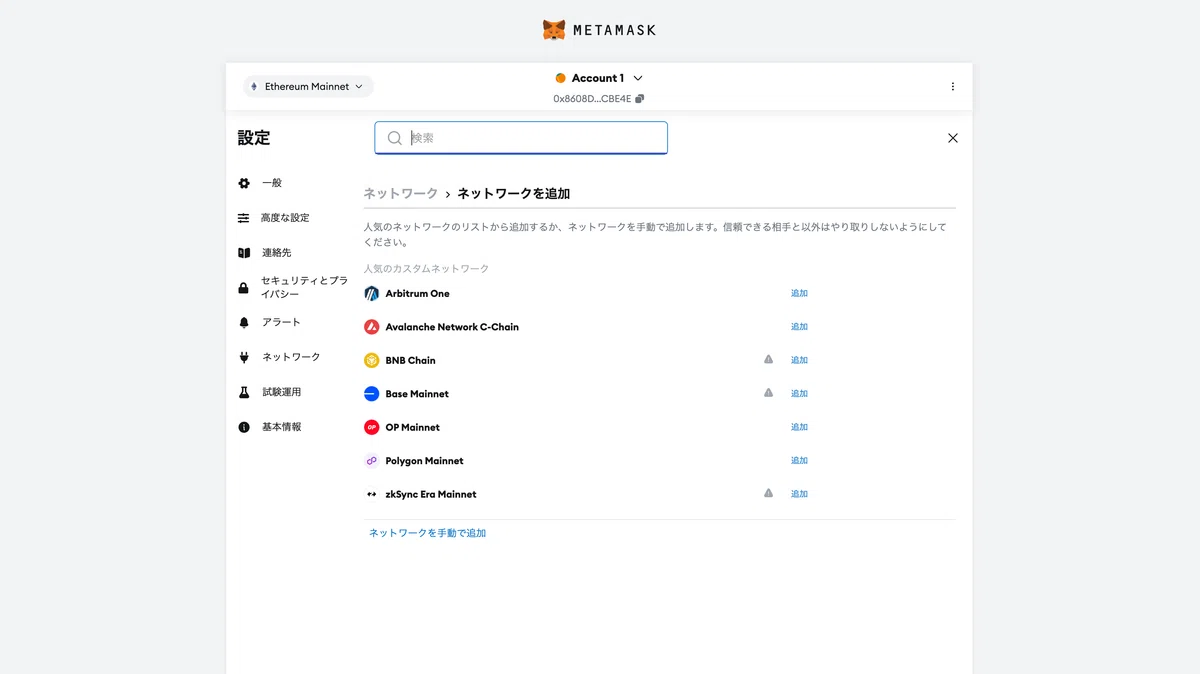1200x674 pixels.
Task: Click the Arbitrum One logo icon
Action: pyautogui.click(x=372, y=294)
